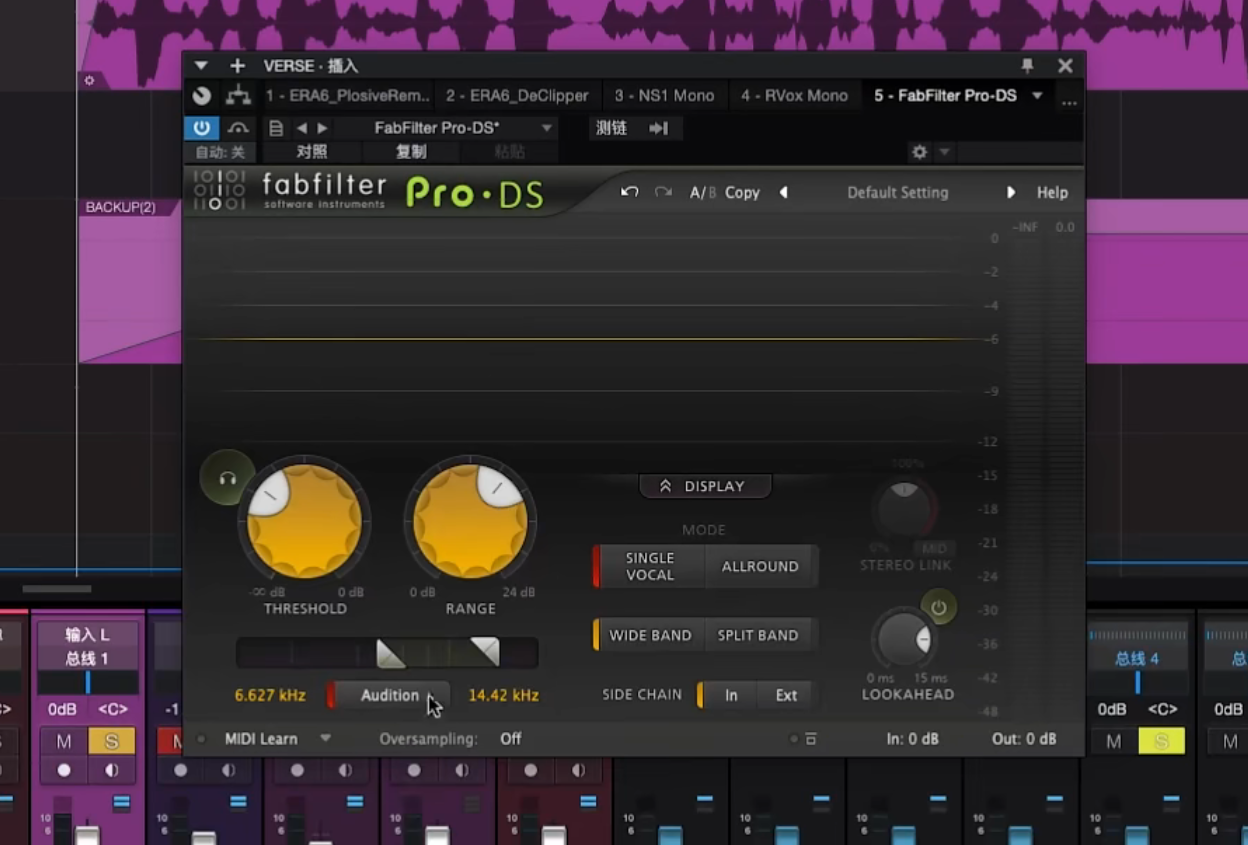Click the Audition button
The width and height of the screenshot is (1248, 845).
coord(389,695)
